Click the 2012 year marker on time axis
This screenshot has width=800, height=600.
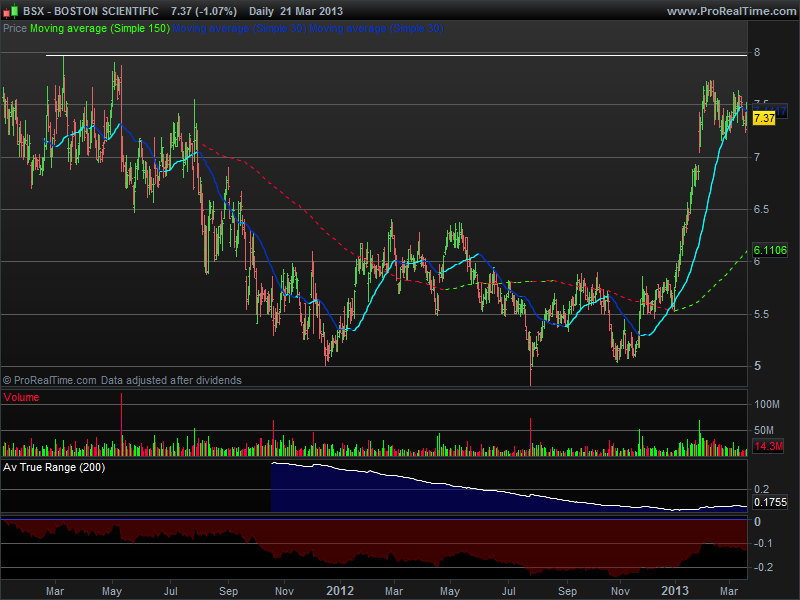click(342, 590)
